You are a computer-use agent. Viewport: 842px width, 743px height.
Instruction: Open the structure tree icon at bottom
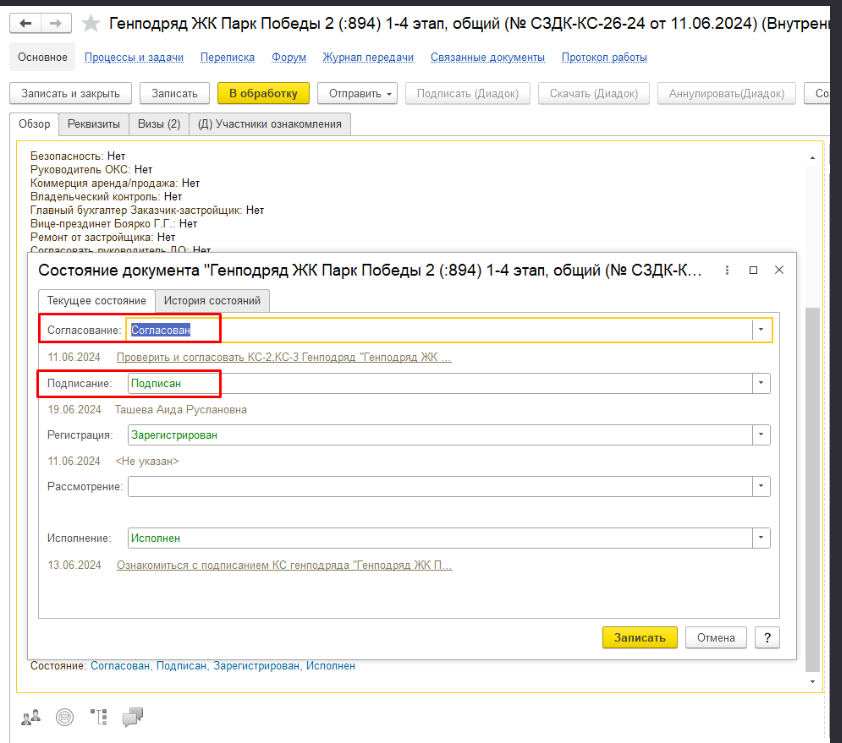pos(98,716)
